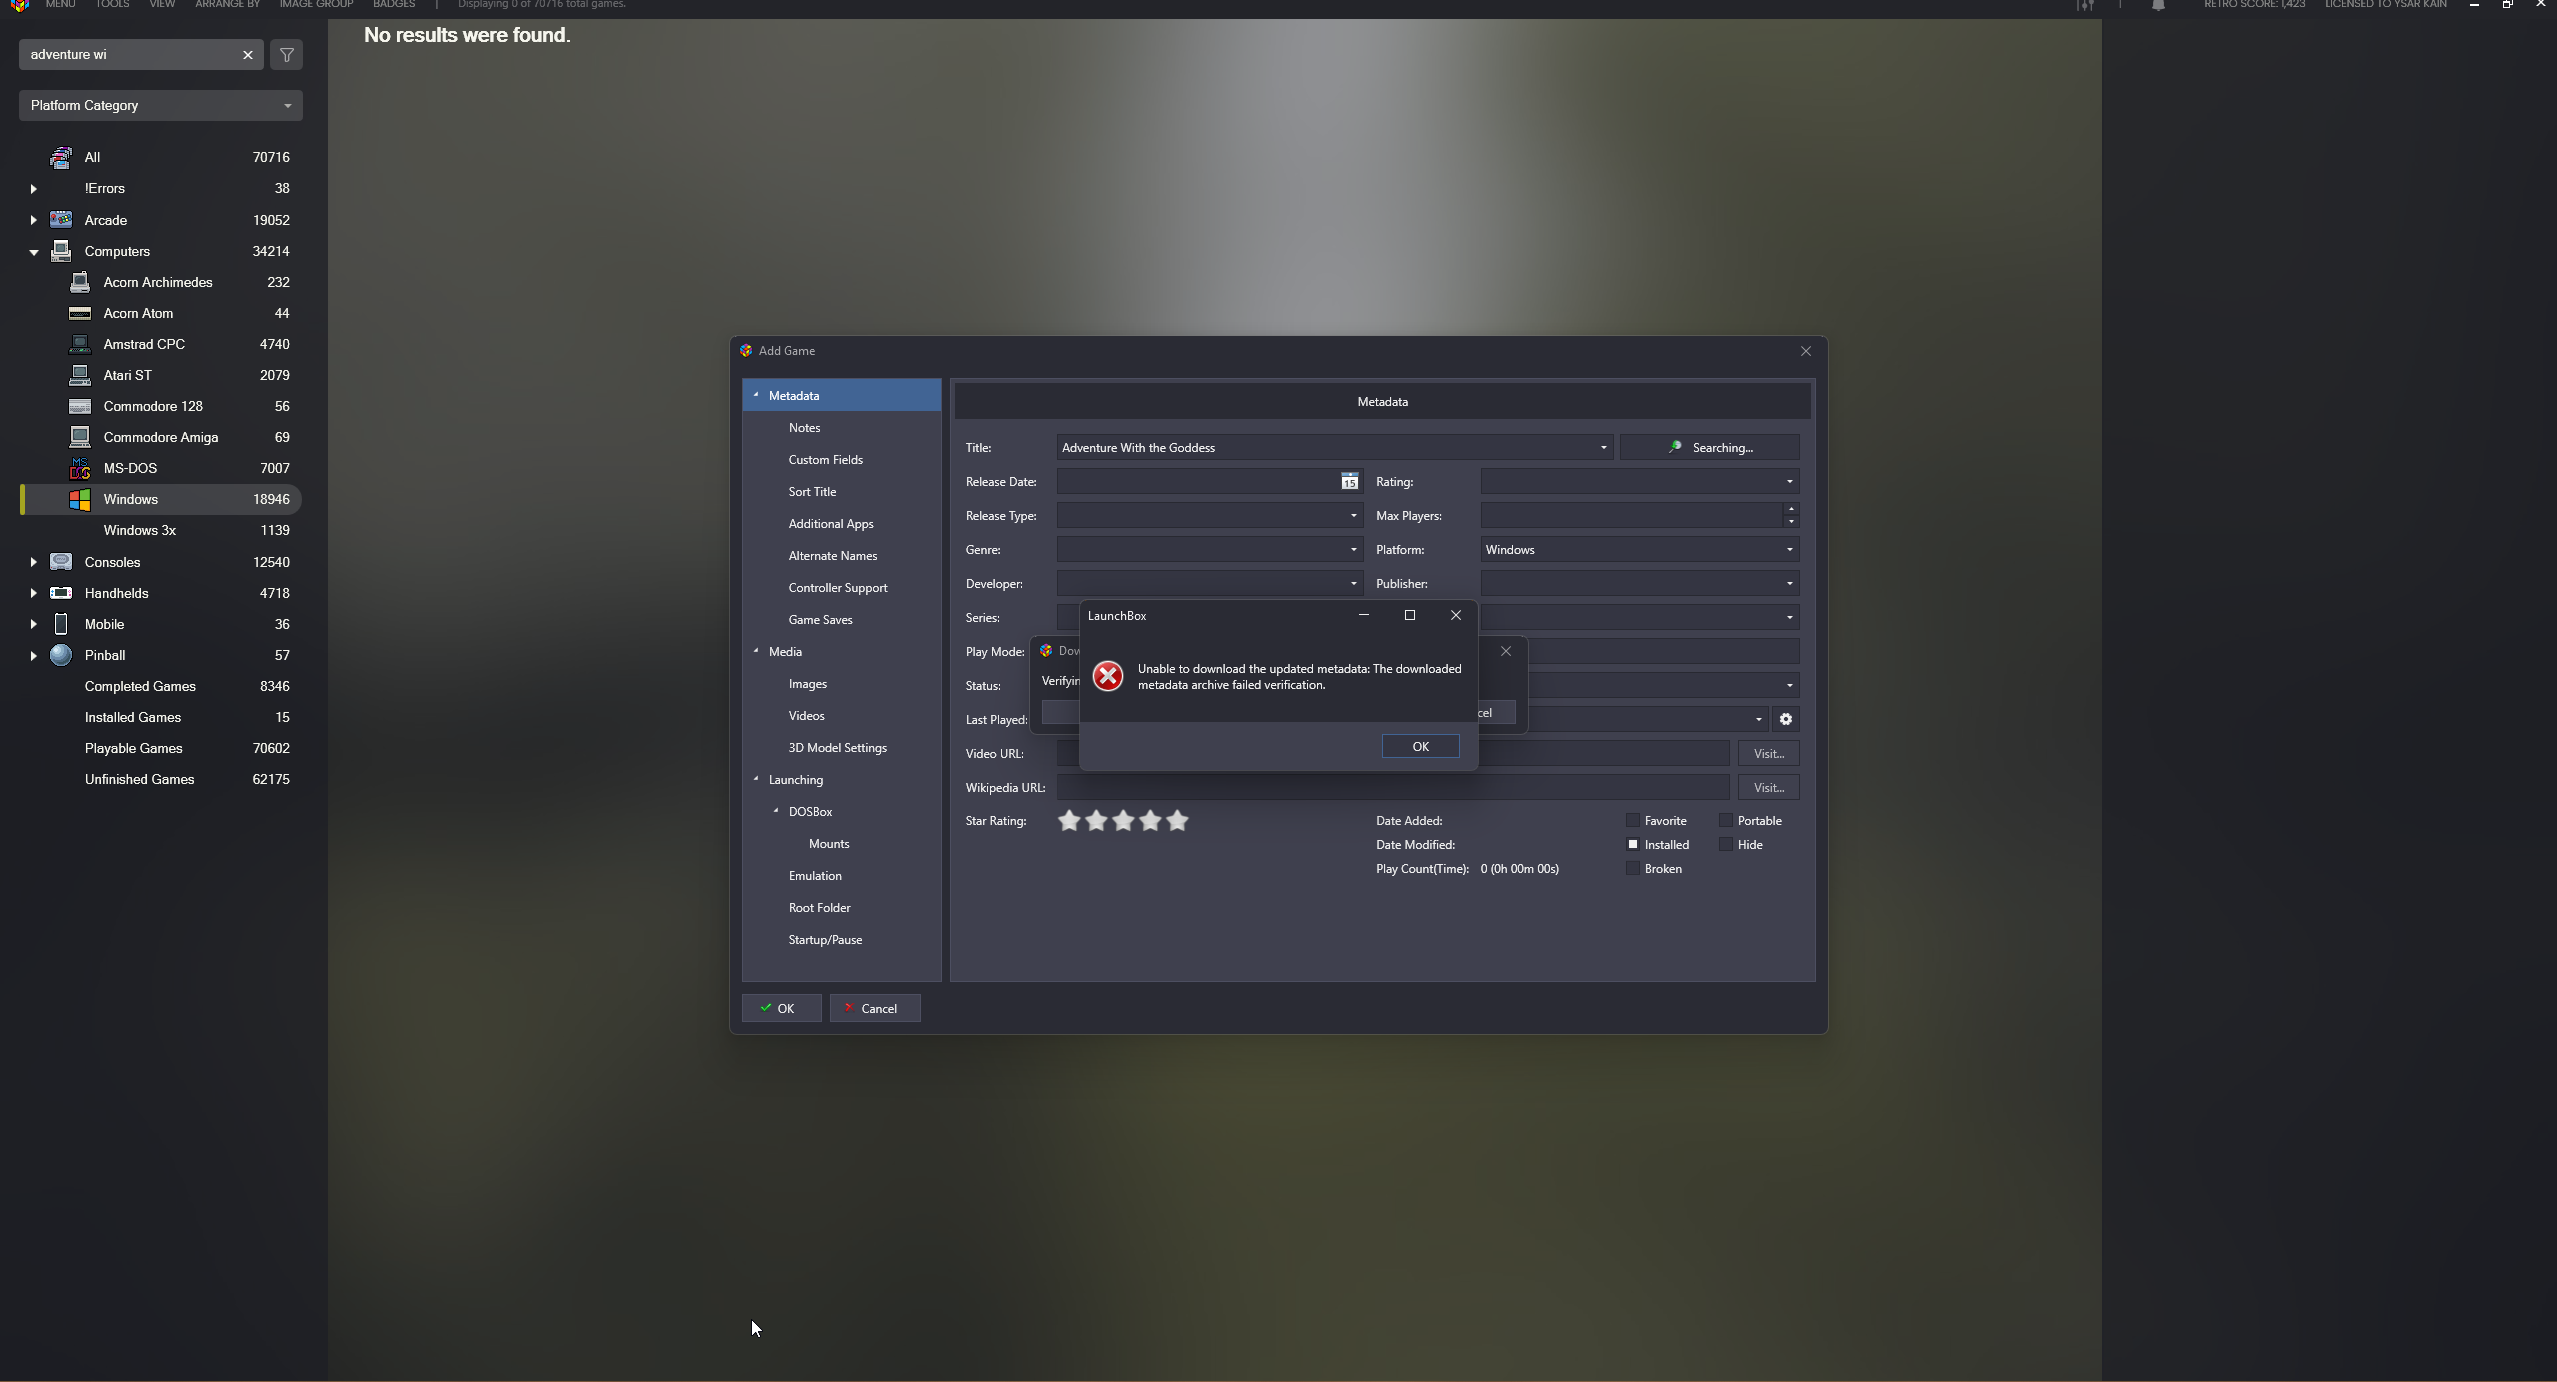Open the ARRANGE BY menu
Image resolution: width=2557 pixels, height=1382 pixels.
227,5
